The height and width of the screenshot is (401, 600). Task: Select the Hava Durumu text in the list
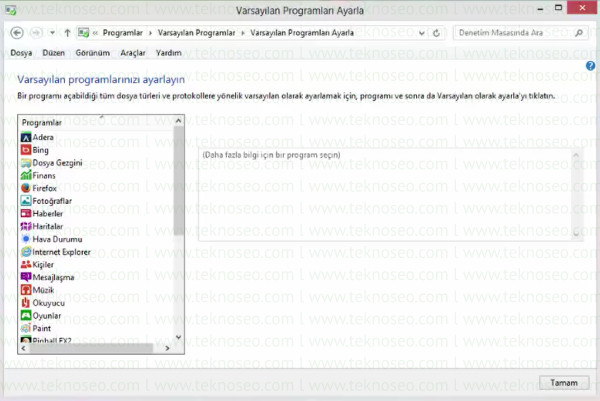point(57,239)
